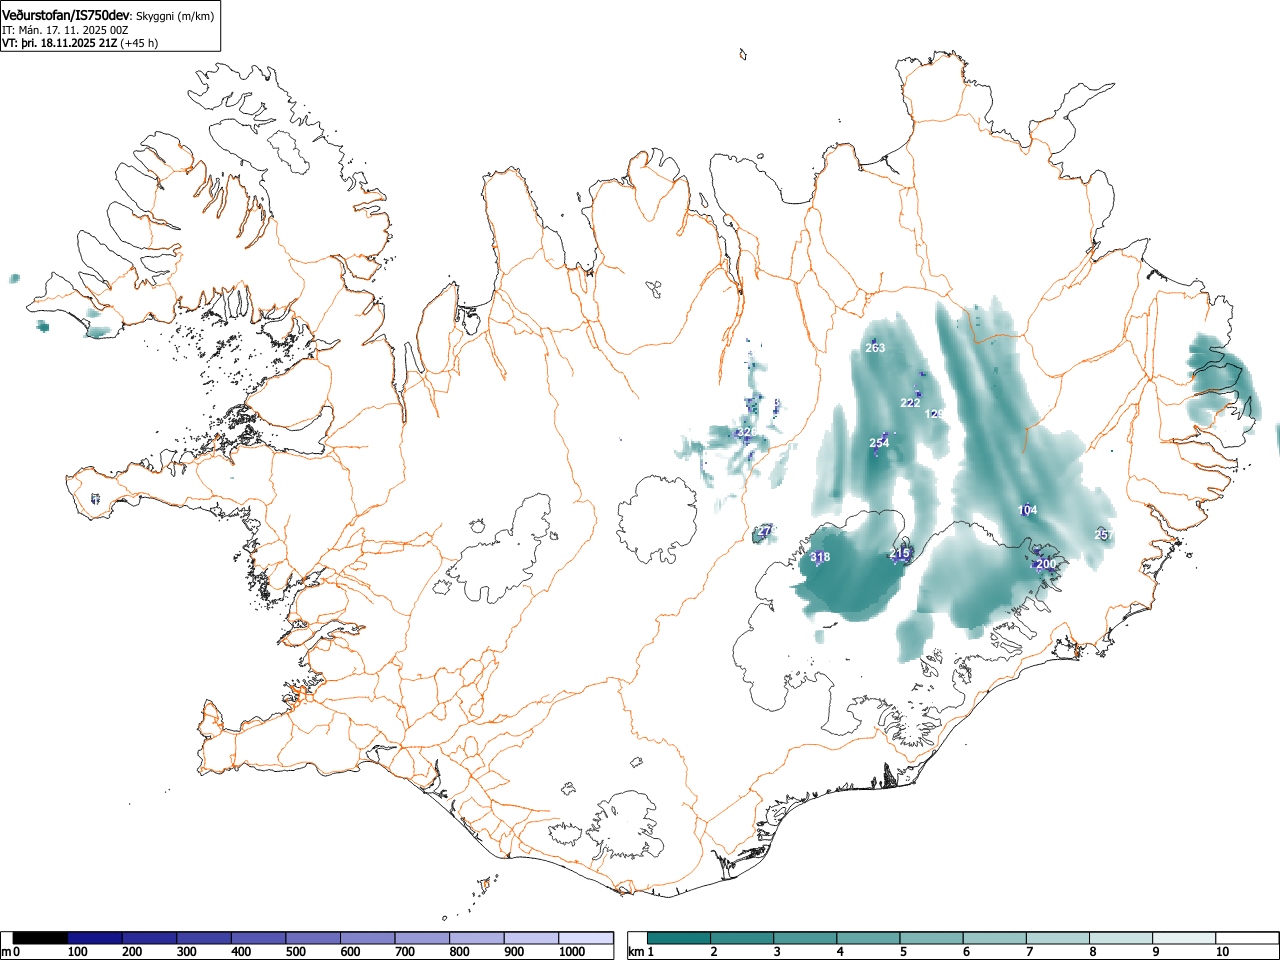The width and height of the screenshot is (1280, 960).
Task: Click the palest 9–10 km legend swatch
Action: [x=1185, y=938]
